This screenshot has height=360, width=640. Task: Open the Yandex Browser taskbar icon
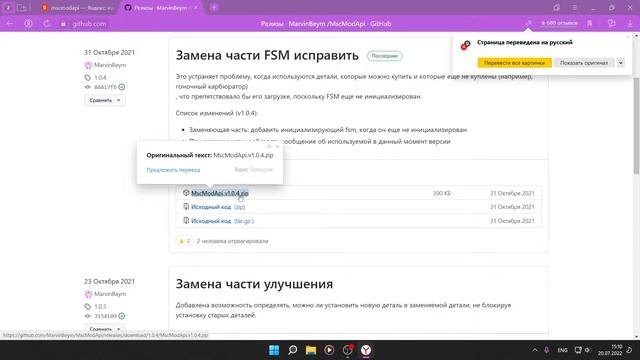(x=366, y=350)
